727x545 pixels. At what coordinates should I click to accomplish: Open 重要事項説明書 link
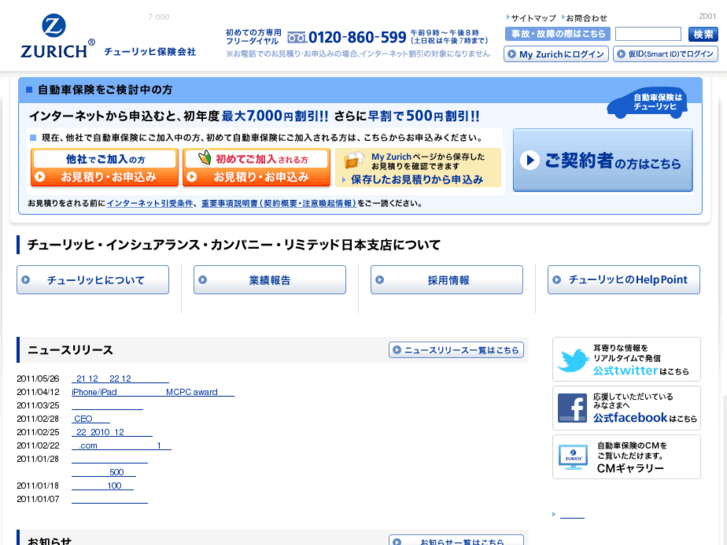click(279, 203)
